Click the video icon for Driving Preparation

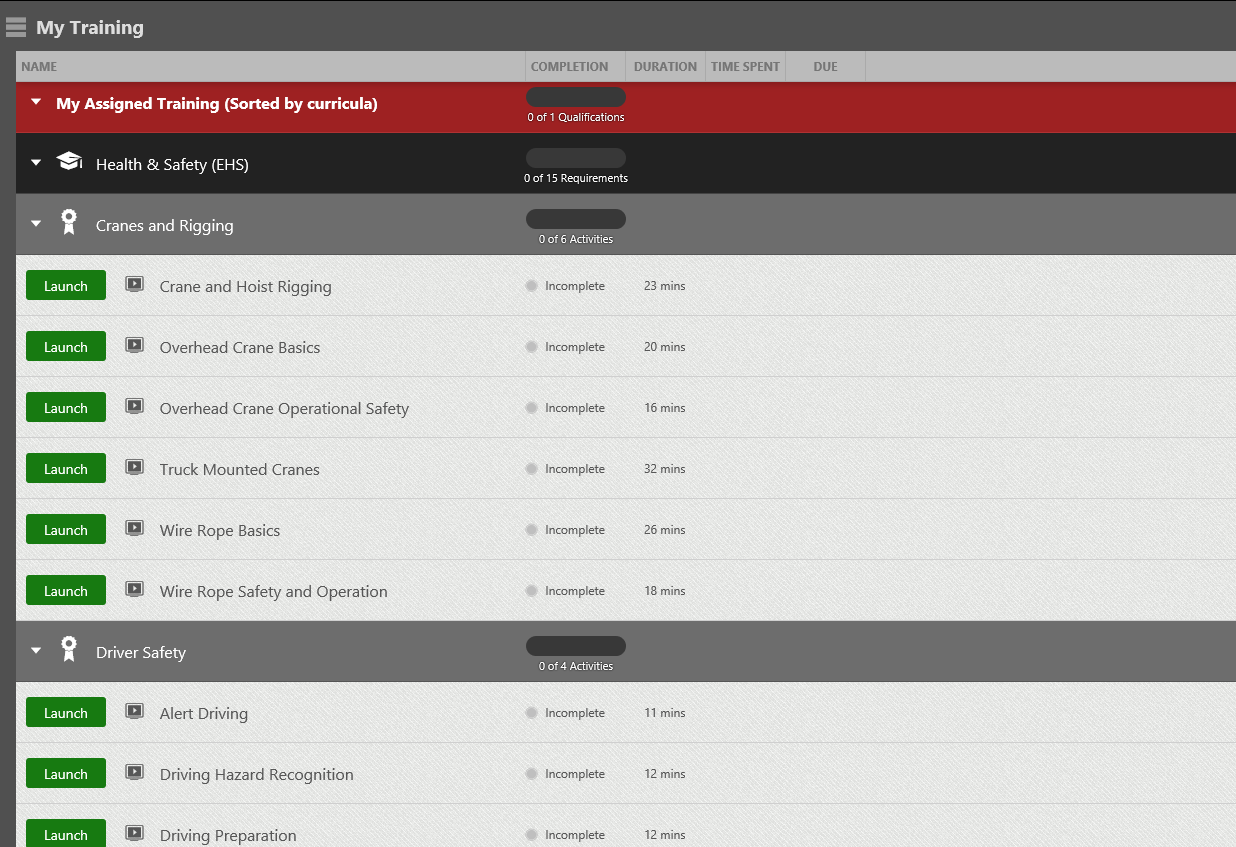pyautogui.click(x=135, y=834)
